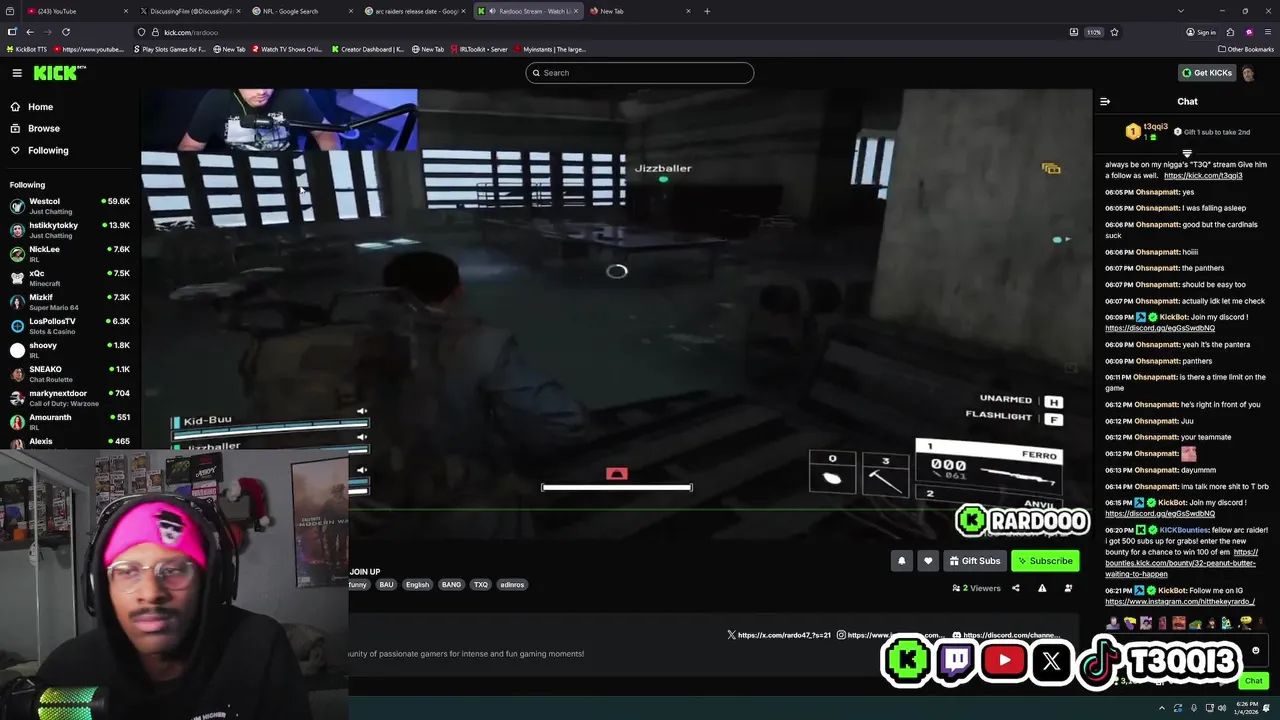The height and width of the screenshot is (720, 1280).
Task: Reset the 110% zoom level indicator
Action: click(x=1094, y=32)
